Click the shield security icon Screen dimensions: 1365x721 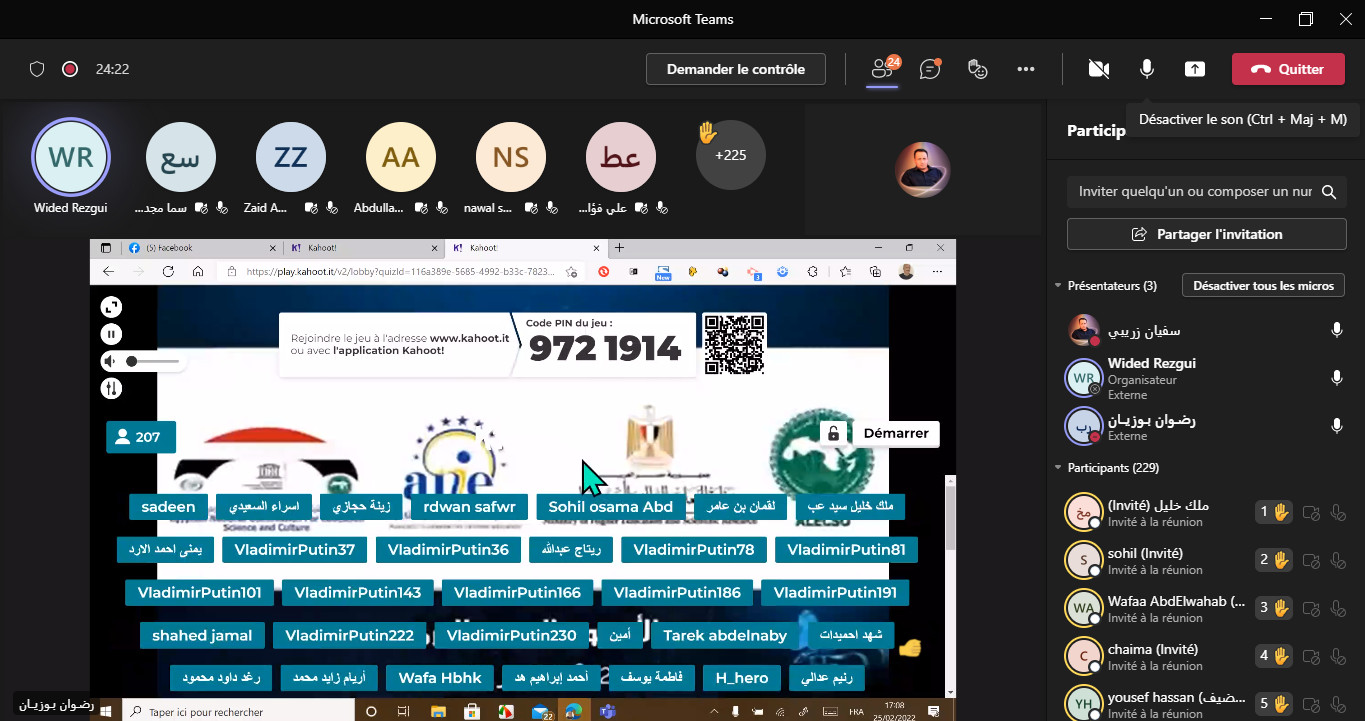(x=37, y=69)
